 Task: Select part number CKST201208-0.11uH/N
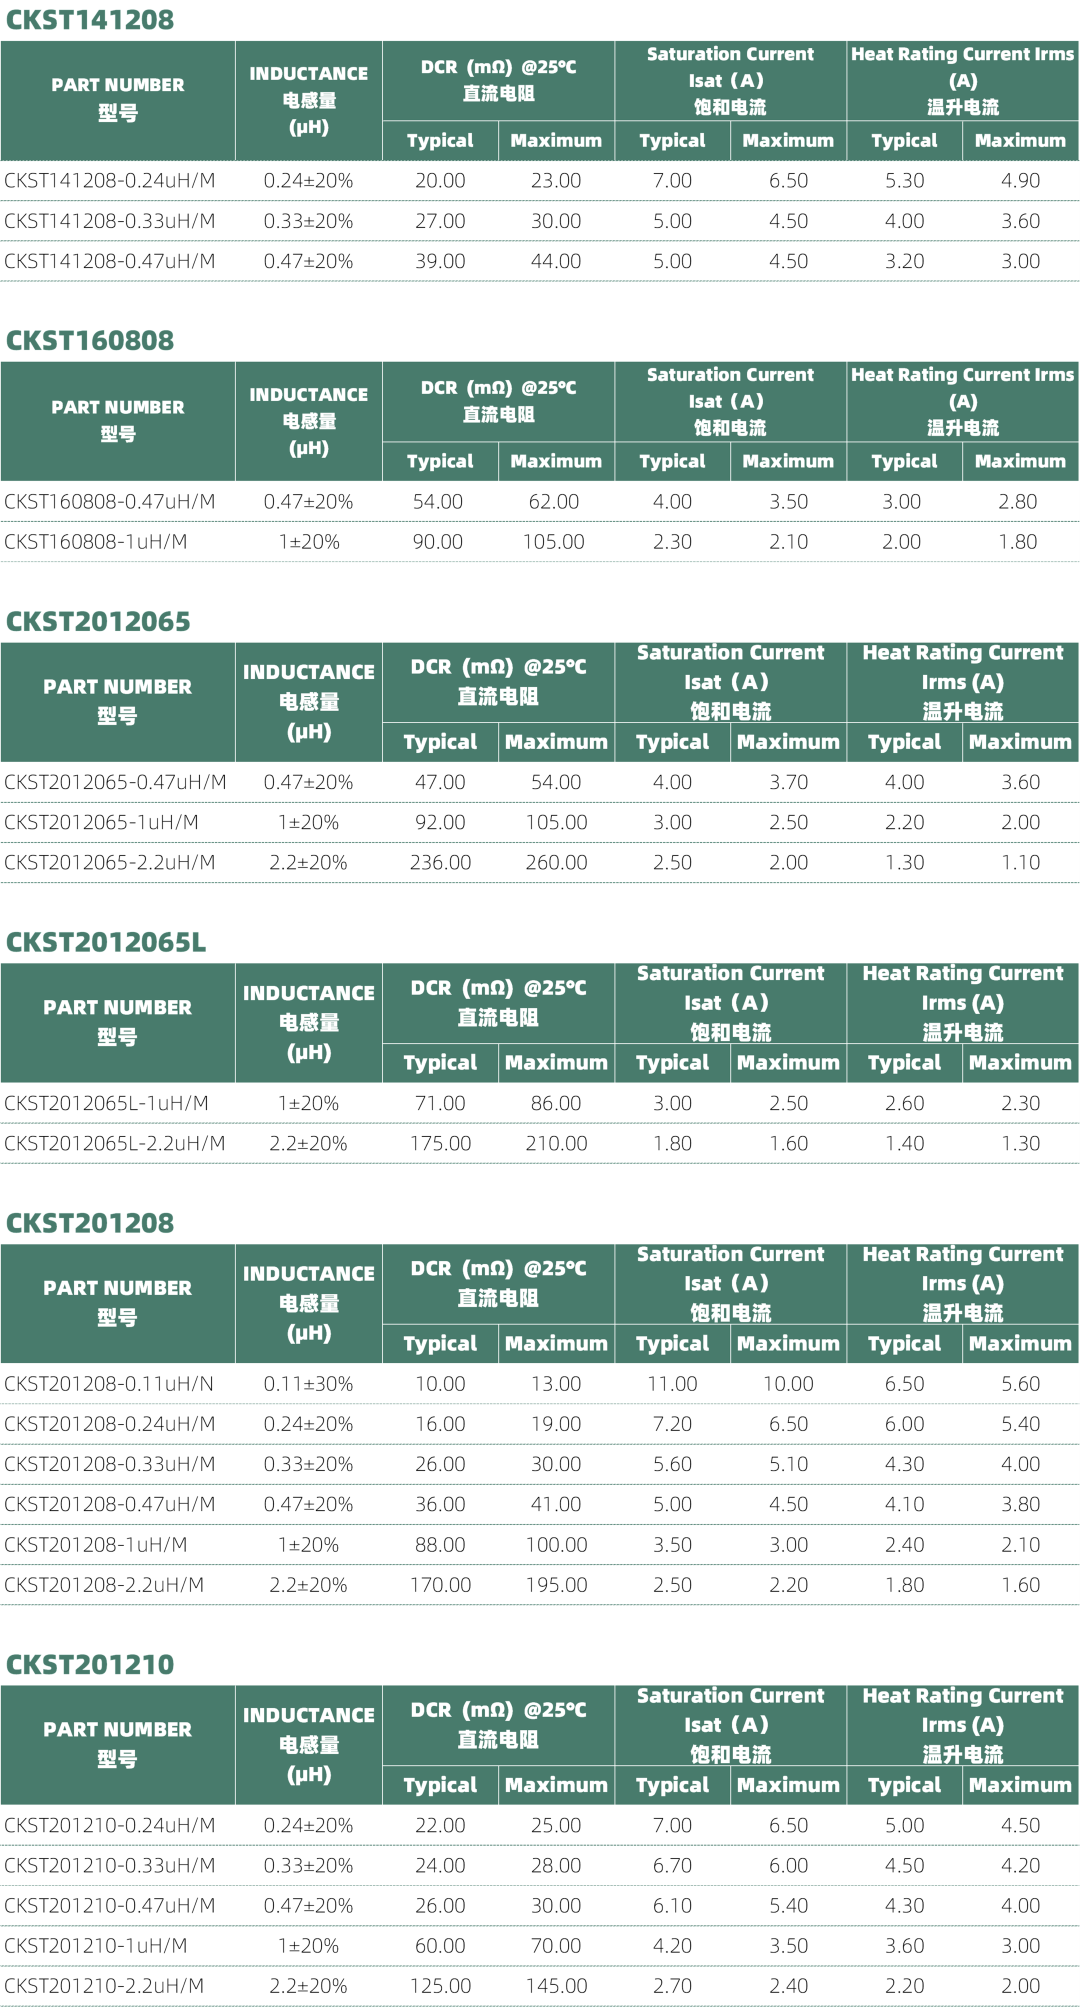tap(109, 1384)
